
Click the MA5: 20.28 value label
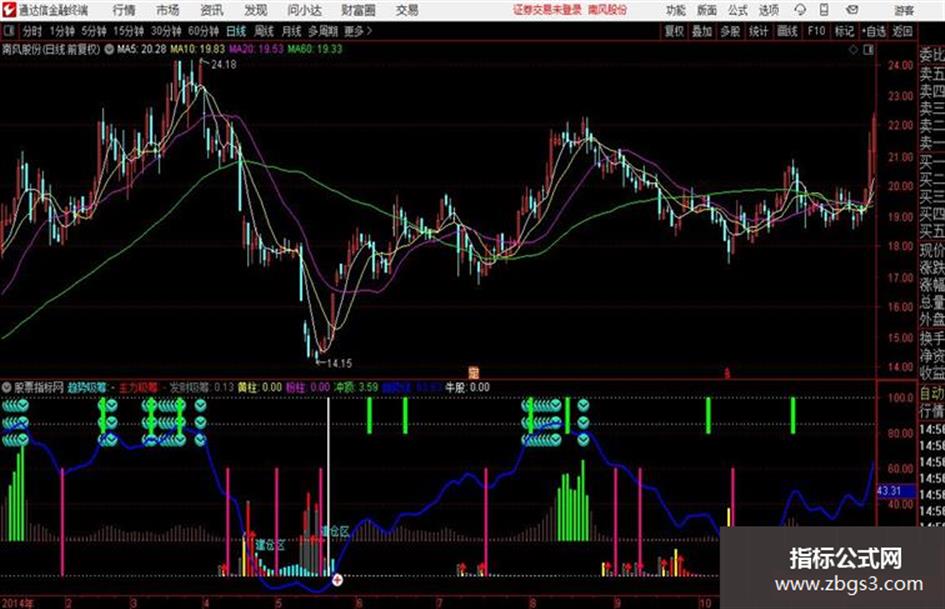142,49
